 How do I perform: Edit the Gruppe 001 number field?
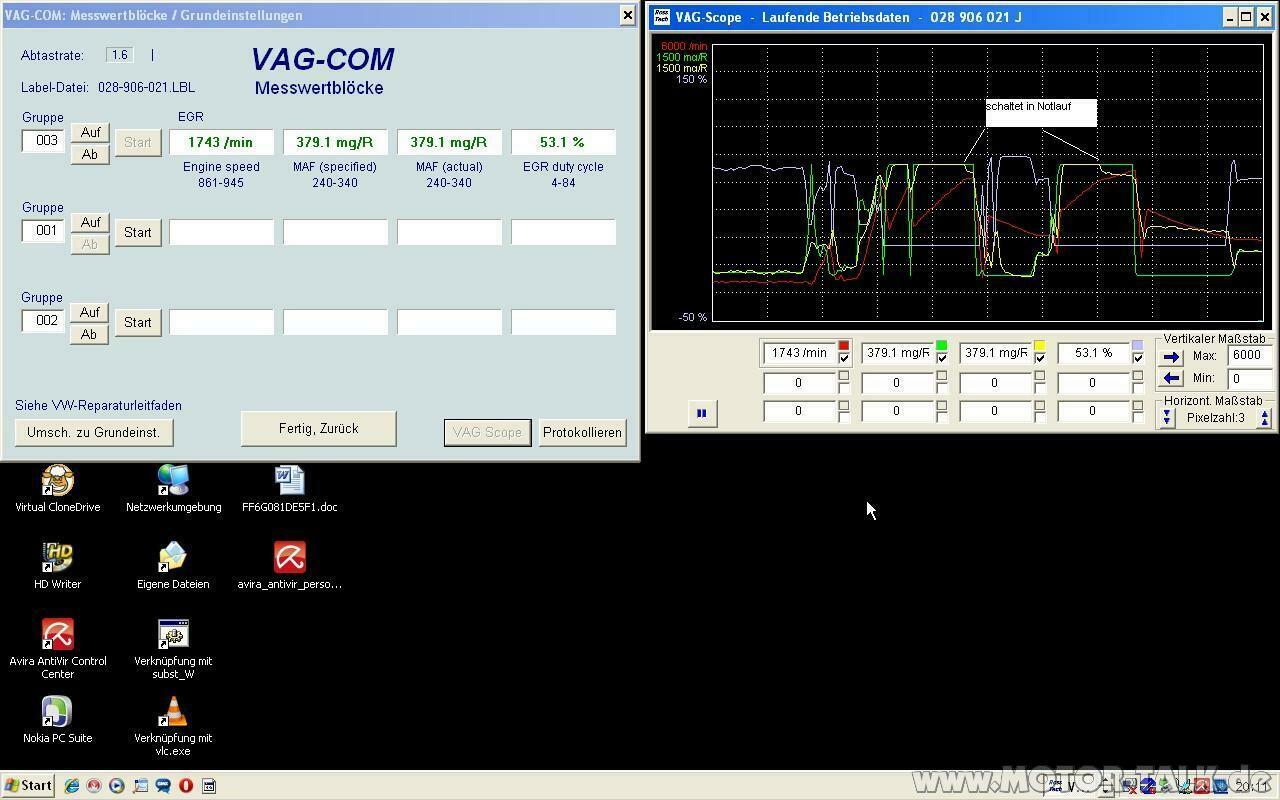pos(44,231)
